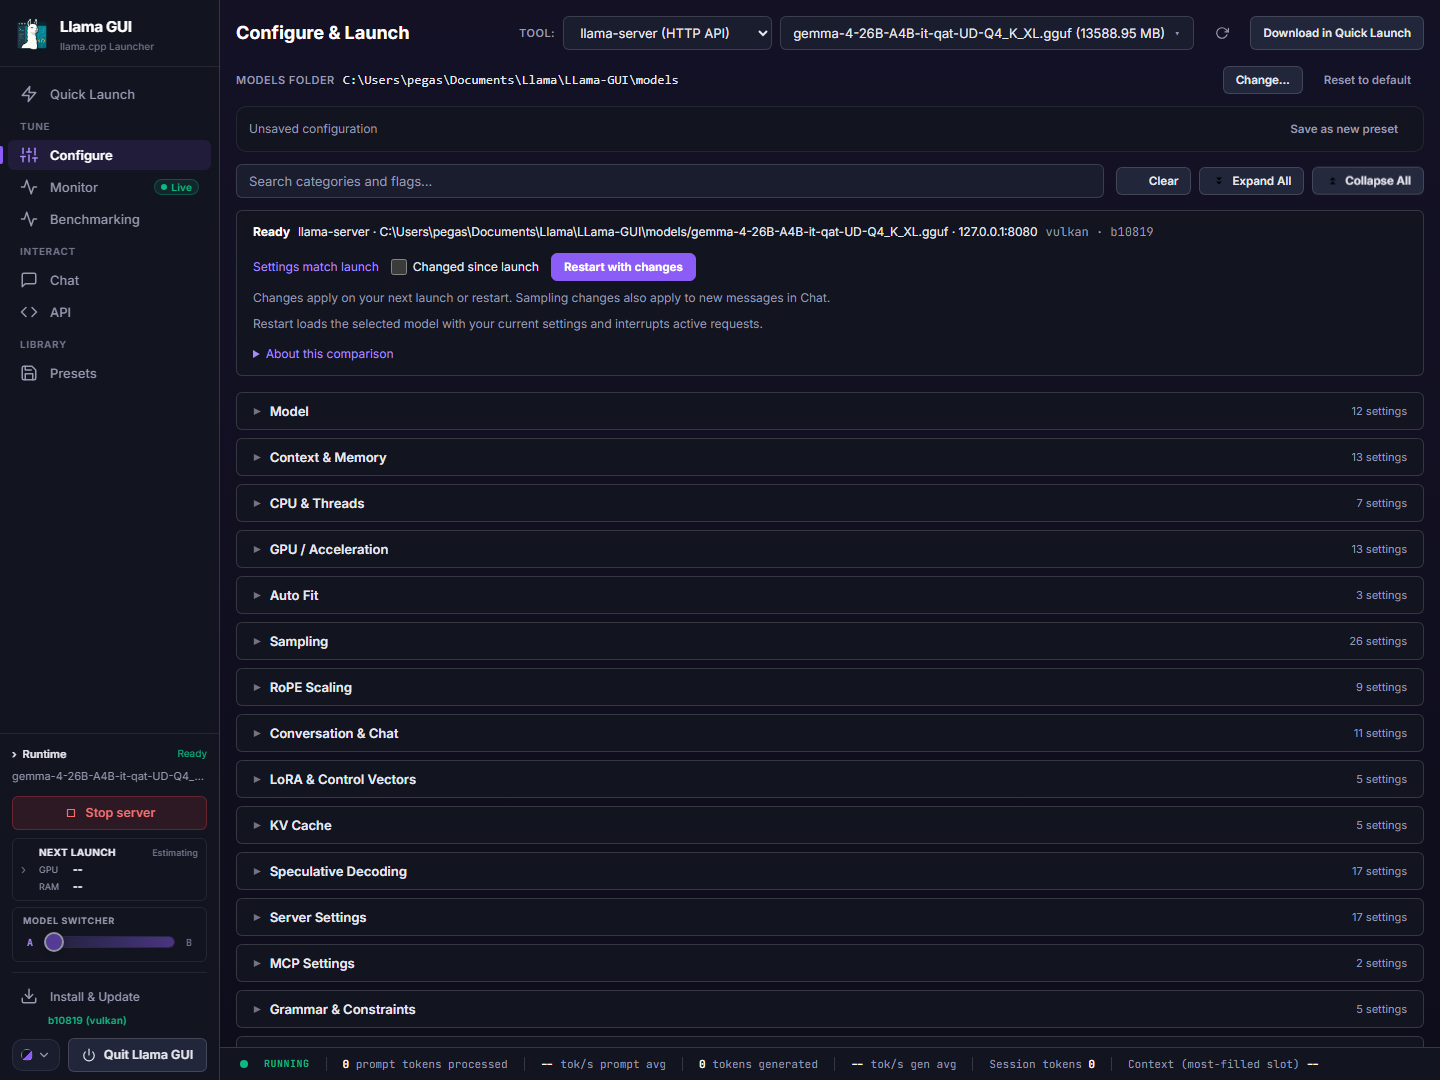Expand the Sampling category

(x=829, y=641)
